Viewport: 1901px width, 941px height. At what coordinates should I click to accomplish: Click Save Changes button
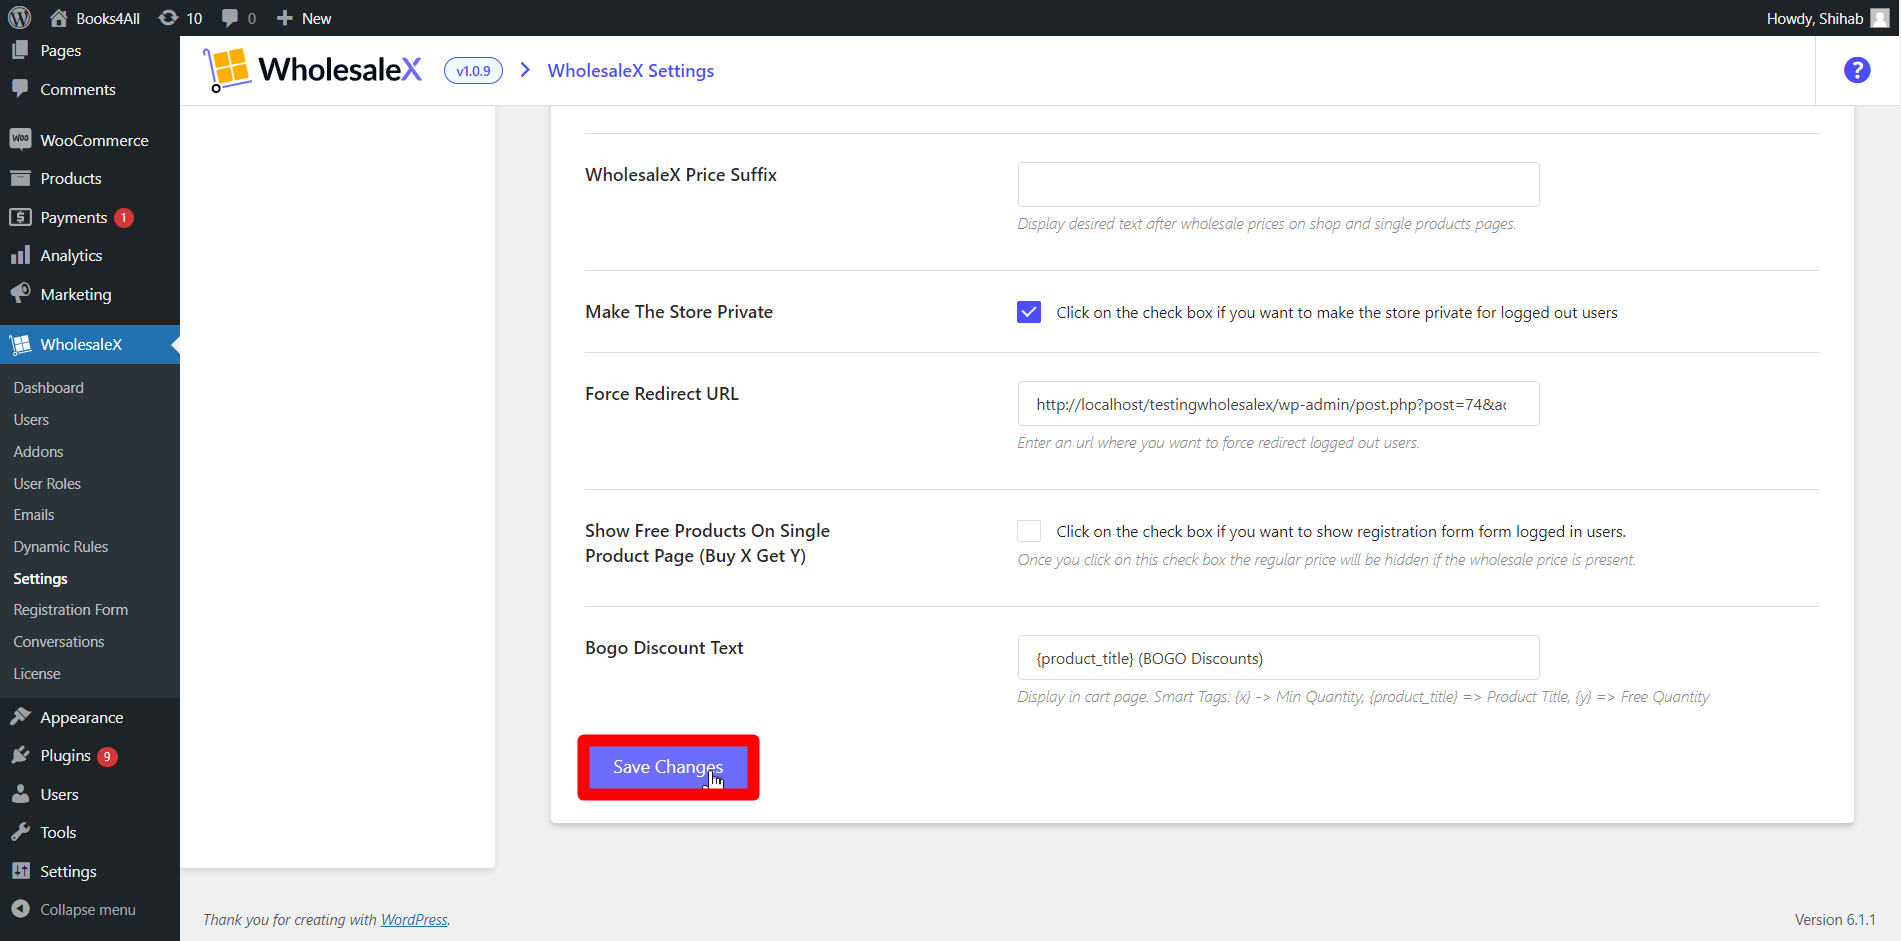668,767
